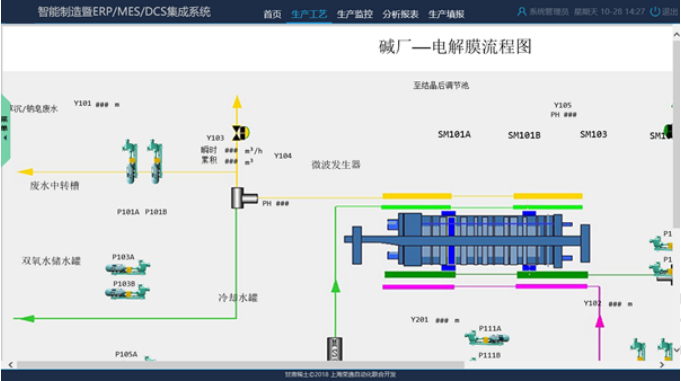This screenshot has width=681, height=381.
Task: Click vertical scrollbar down arrow
Action: pyautogui.click(x=676, y=350)
